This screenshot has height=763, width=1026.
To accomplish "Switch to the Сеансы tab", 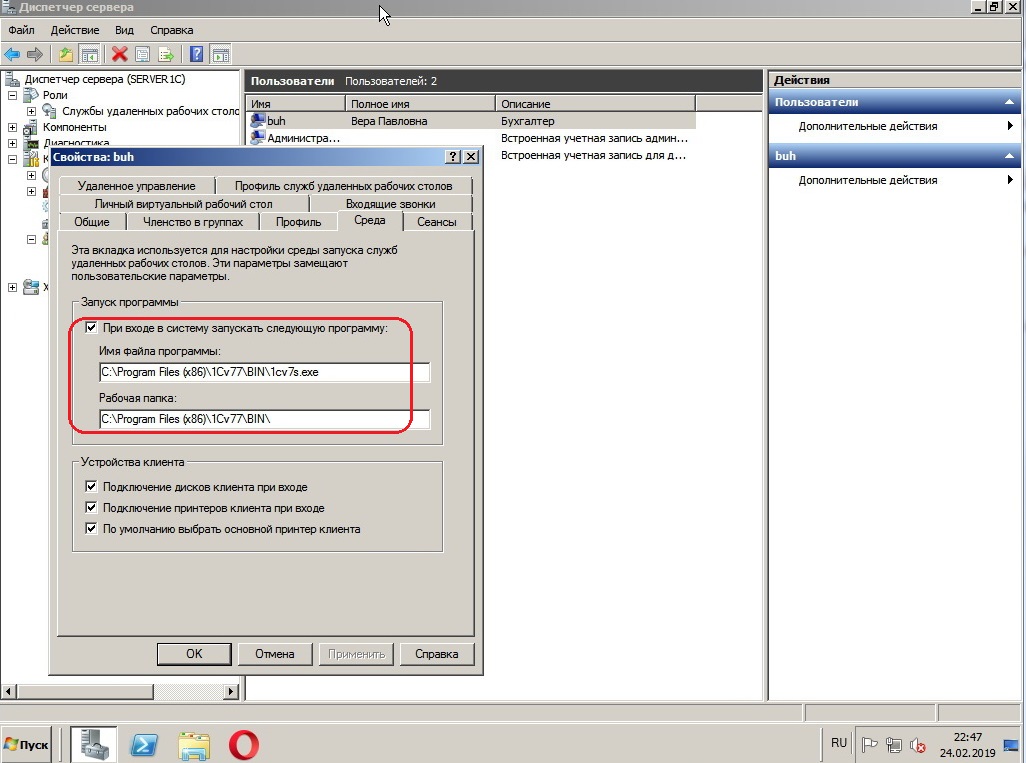I will (436, 222).
